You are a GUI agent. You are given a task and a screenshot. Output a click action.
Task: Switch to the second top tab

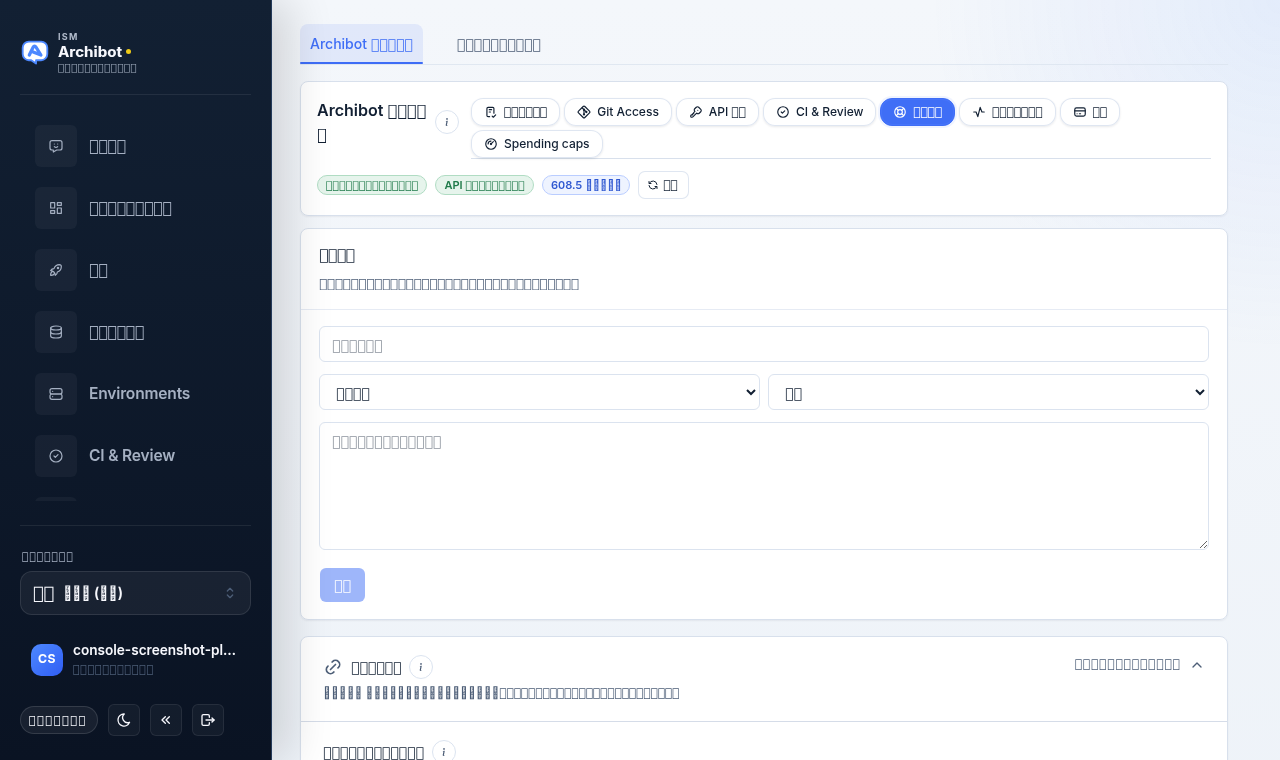499,44
